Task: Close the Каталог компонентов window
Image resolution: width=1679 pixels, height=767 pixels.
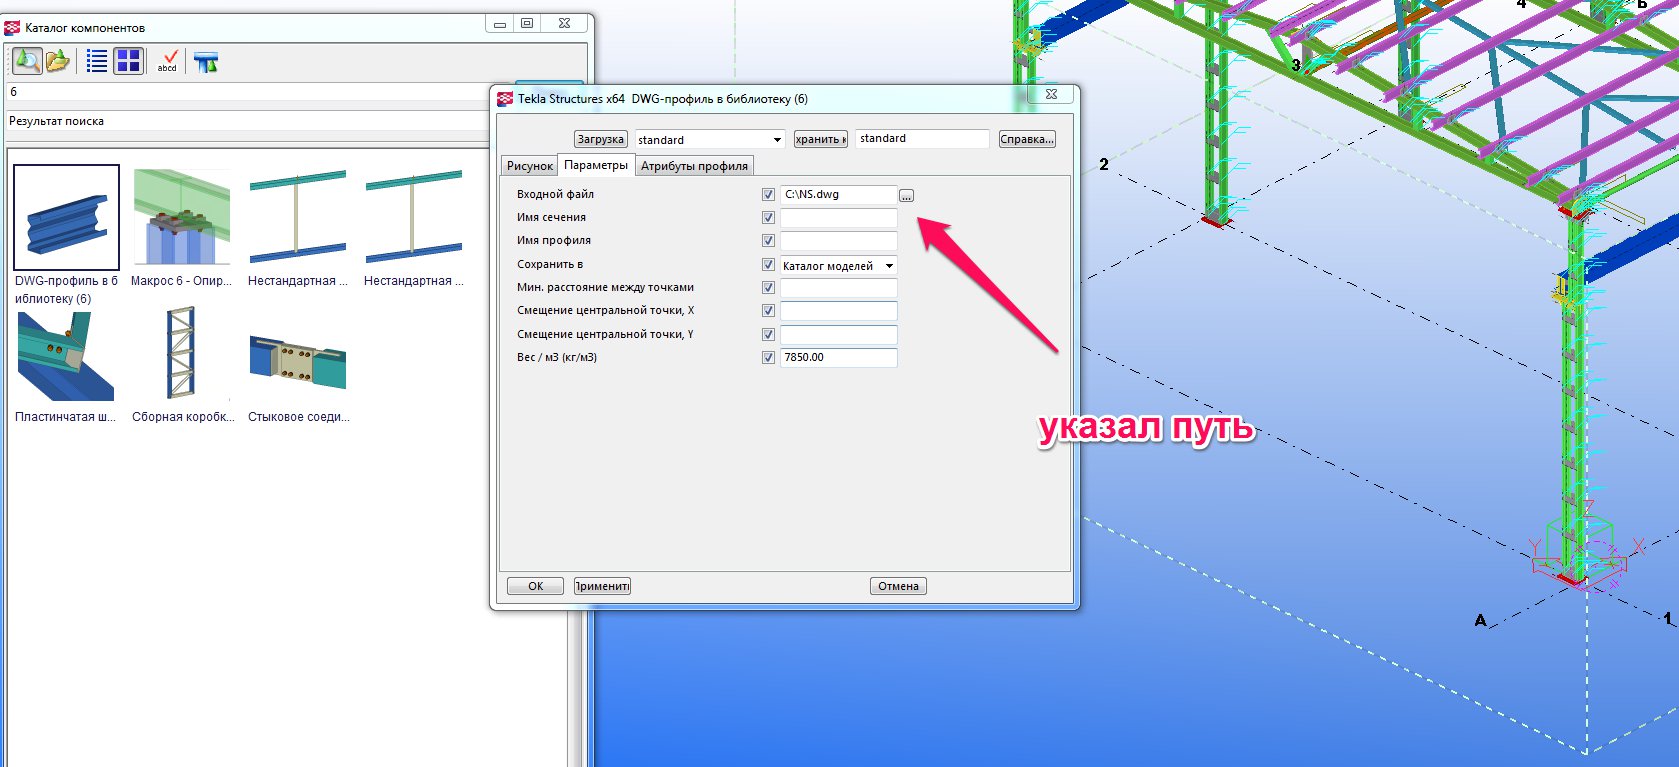Action: click(x=564, y=23)
